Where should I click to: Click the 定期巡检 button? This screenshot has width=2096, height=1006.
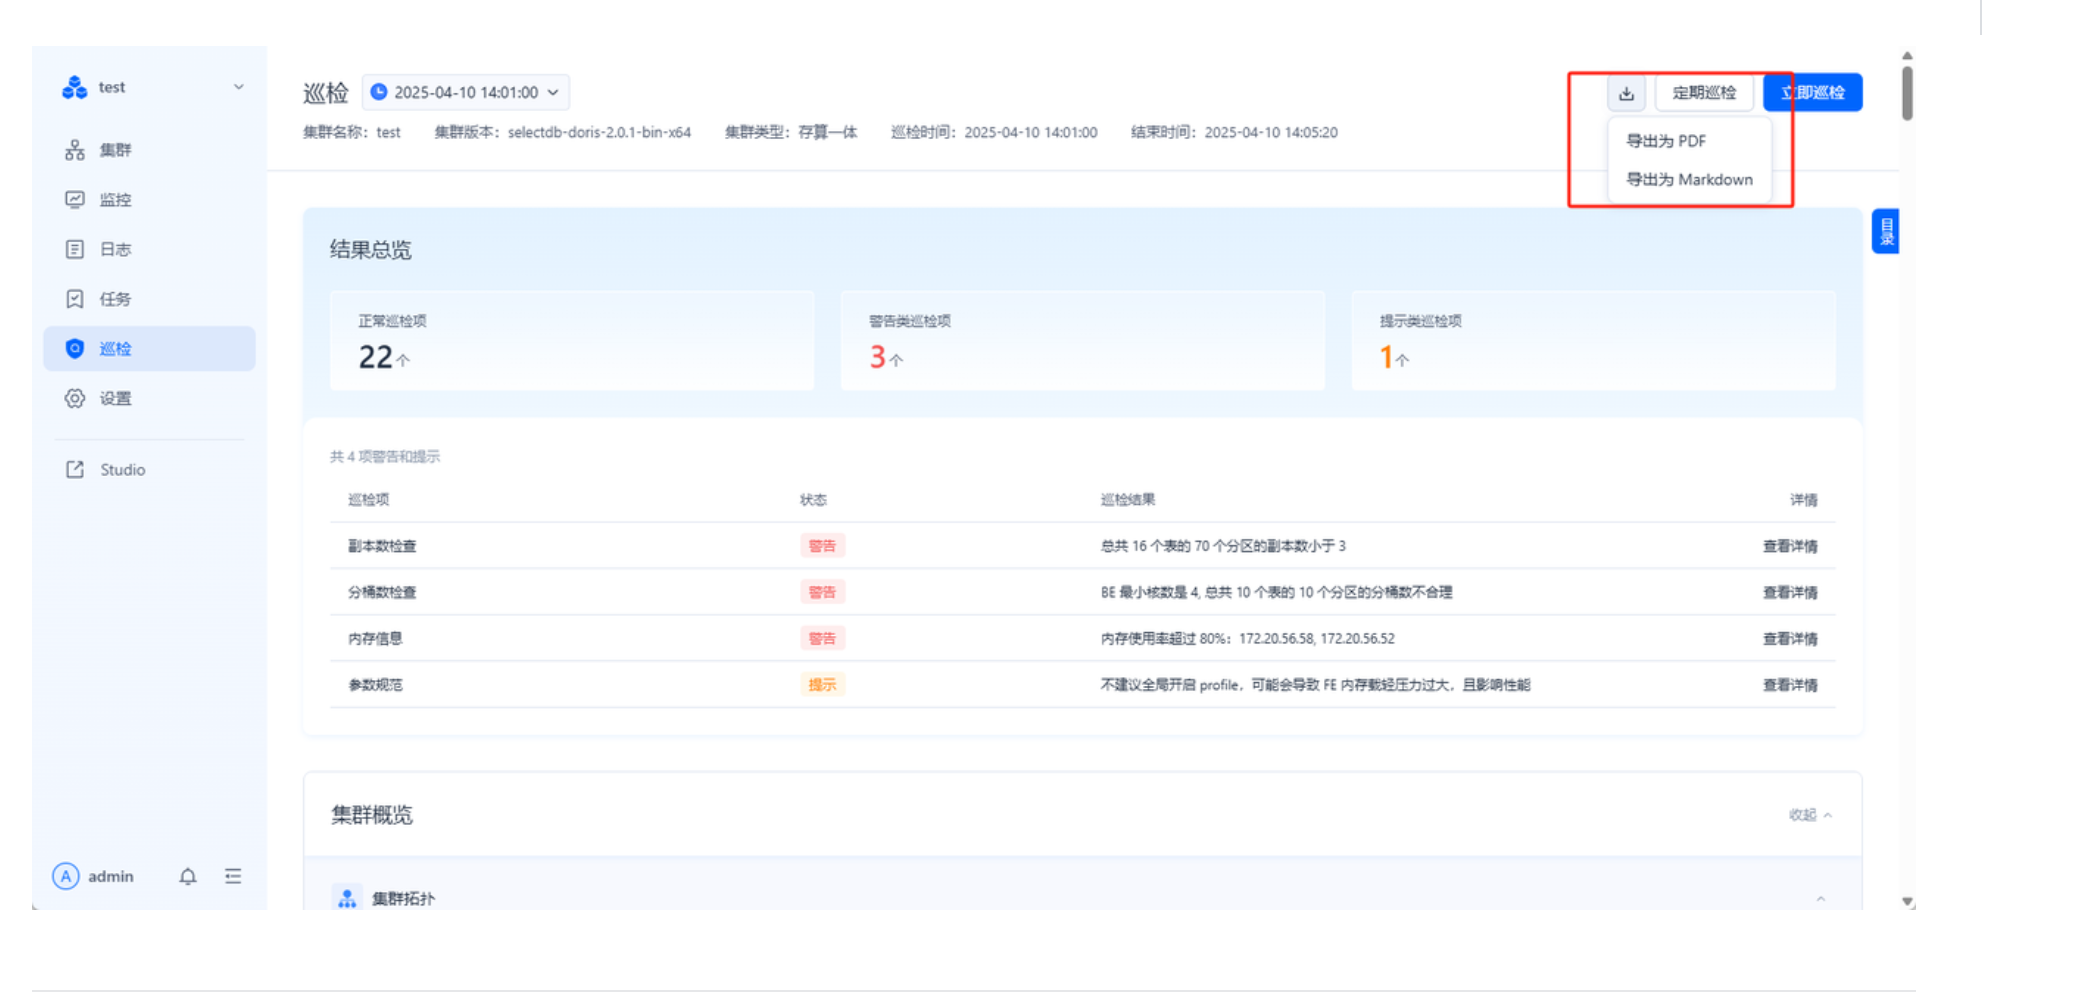tap(1704, 93)
